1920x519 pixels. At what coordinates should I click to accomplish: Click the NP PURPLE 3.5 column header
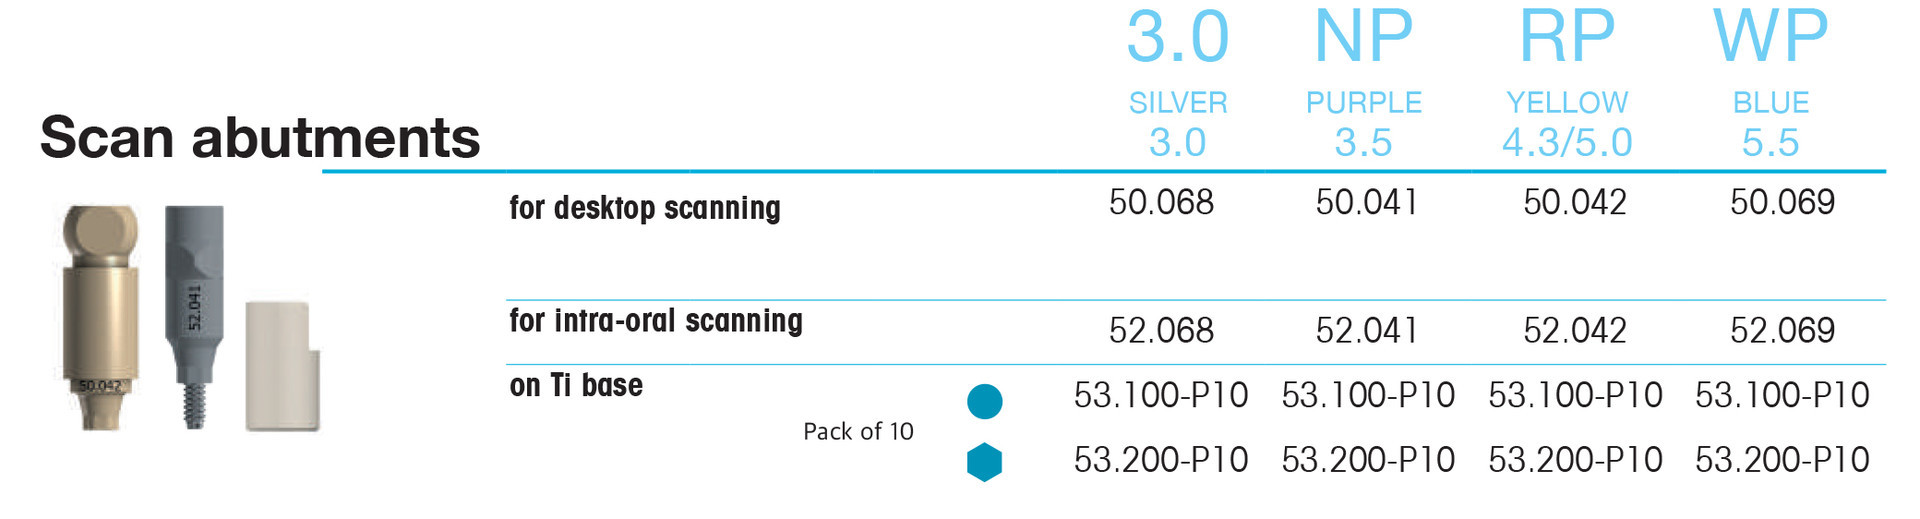1364,83
